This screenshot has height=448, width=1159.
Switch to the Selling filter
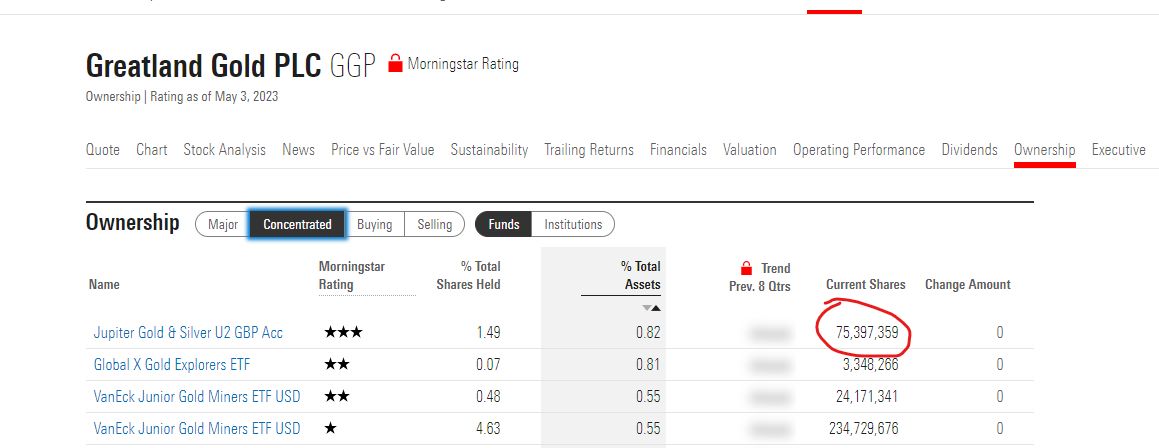tap(435, 224)
